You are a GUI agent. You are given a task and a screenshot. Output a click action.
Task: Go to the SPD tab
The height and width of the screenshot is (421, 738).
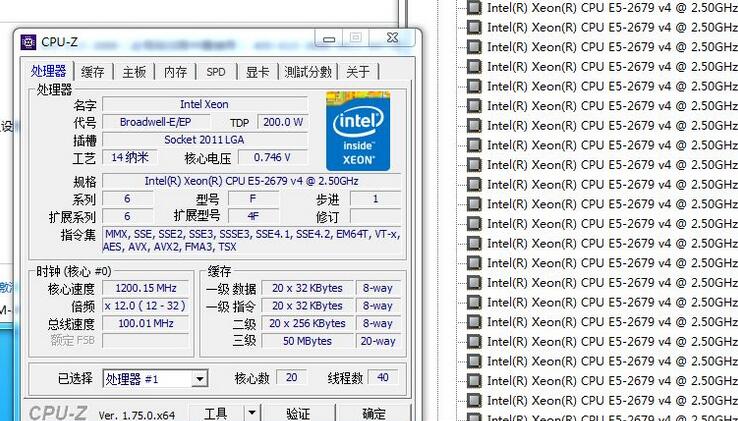216,72
